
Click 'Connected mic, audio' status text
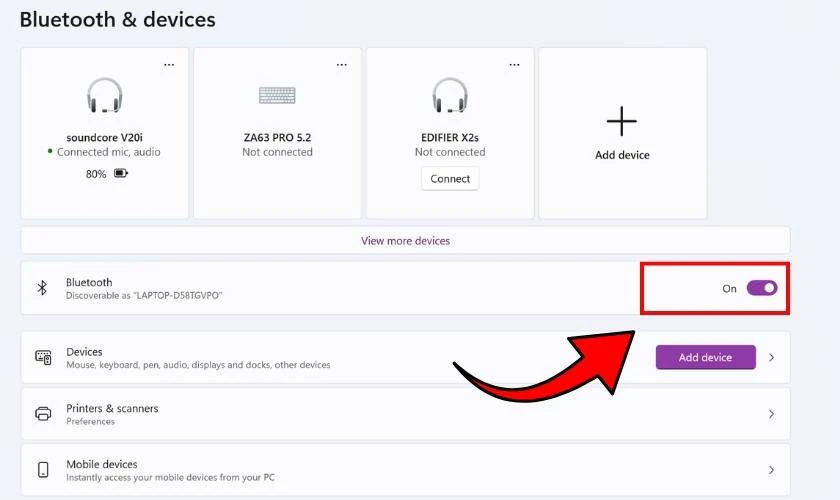[109, 152]
